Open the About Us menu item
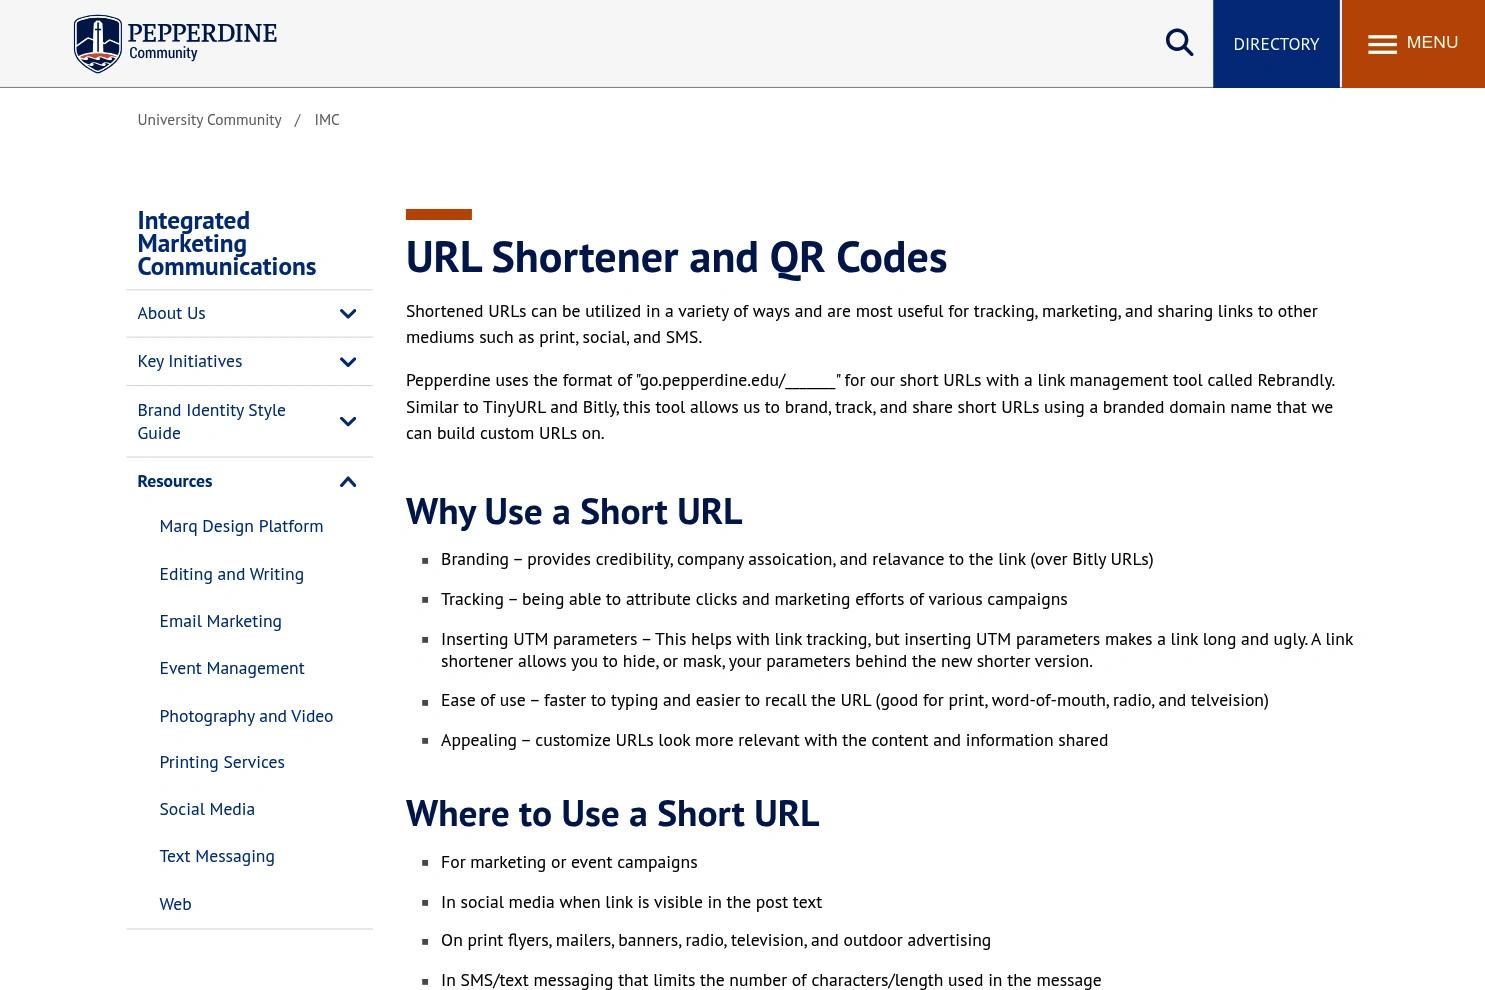The width and height of the screenshot is (1485, 990). point(171,313)
